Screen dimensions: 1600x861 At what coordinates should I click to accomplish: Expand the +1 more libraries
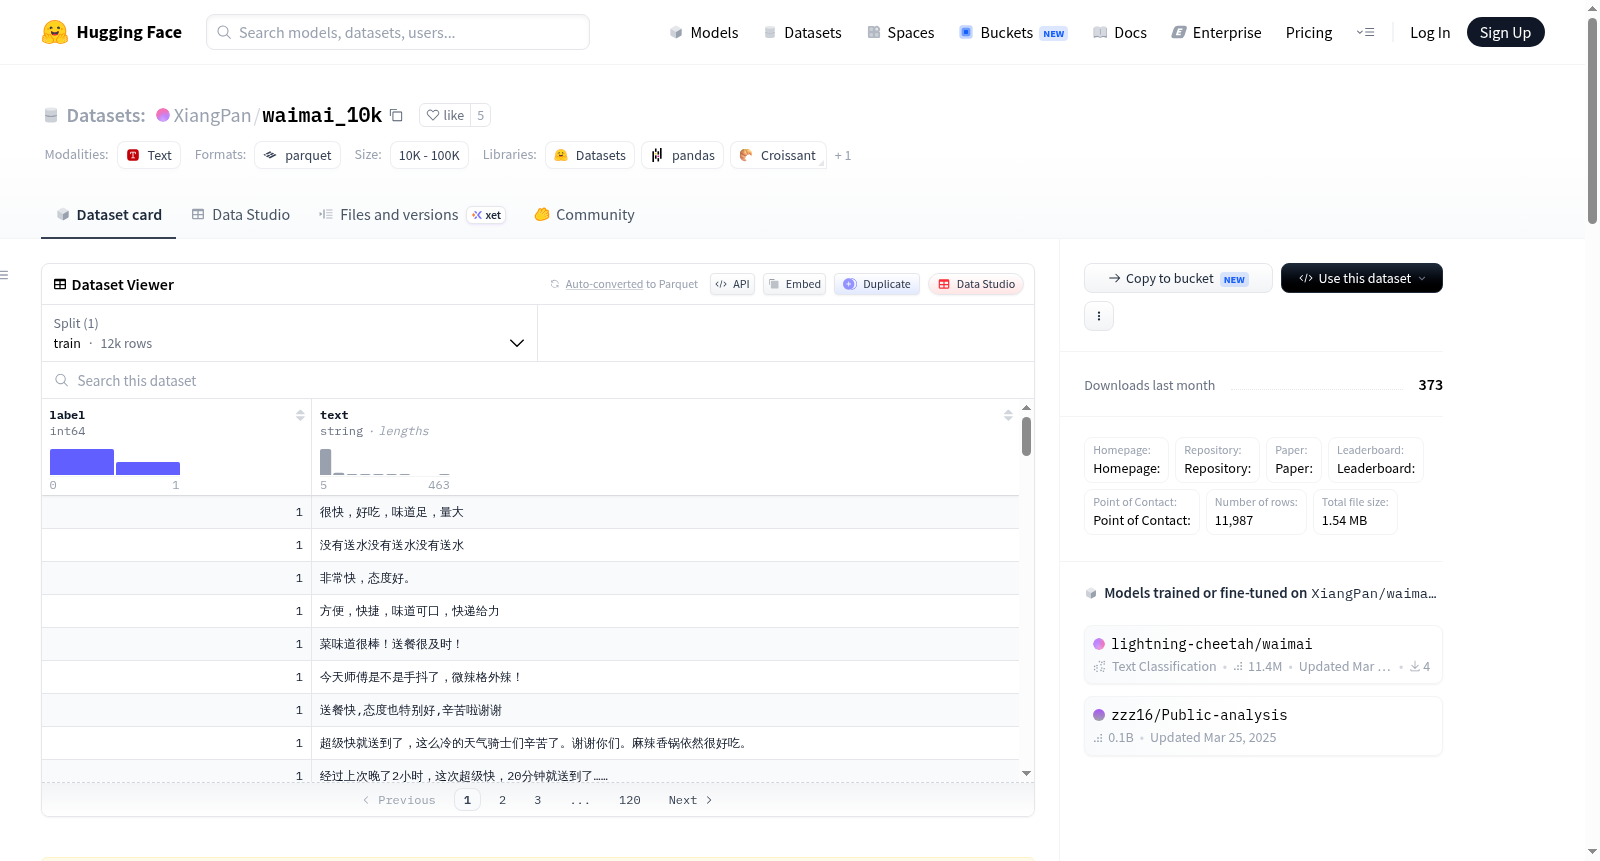[x=843, y=155]
